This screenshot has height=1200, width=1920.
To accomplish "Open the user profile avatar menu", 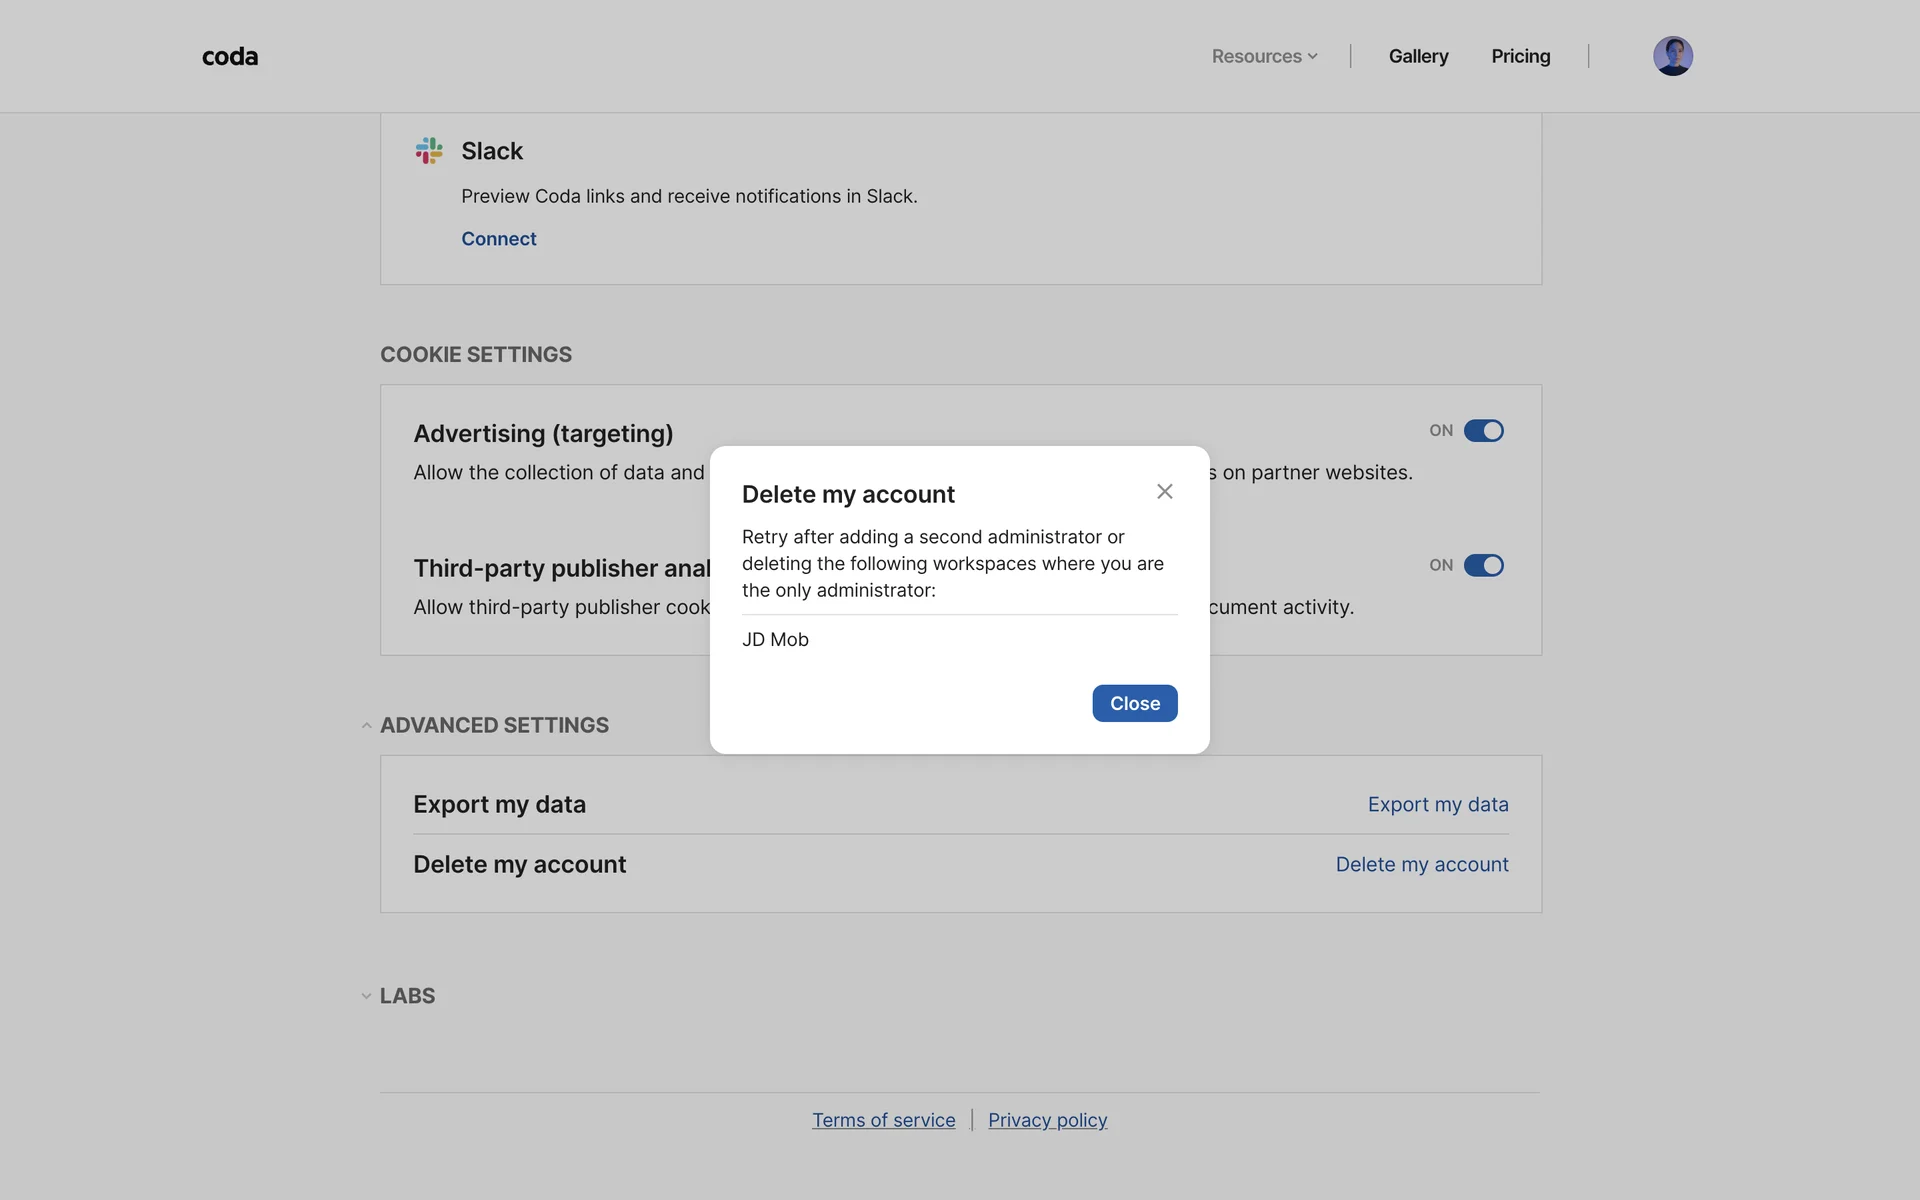I will pos(1672,56).
